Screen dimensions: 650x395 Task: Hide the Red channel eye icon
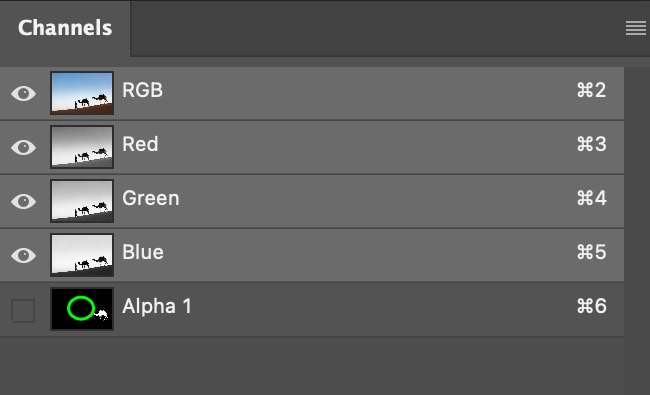24,147
